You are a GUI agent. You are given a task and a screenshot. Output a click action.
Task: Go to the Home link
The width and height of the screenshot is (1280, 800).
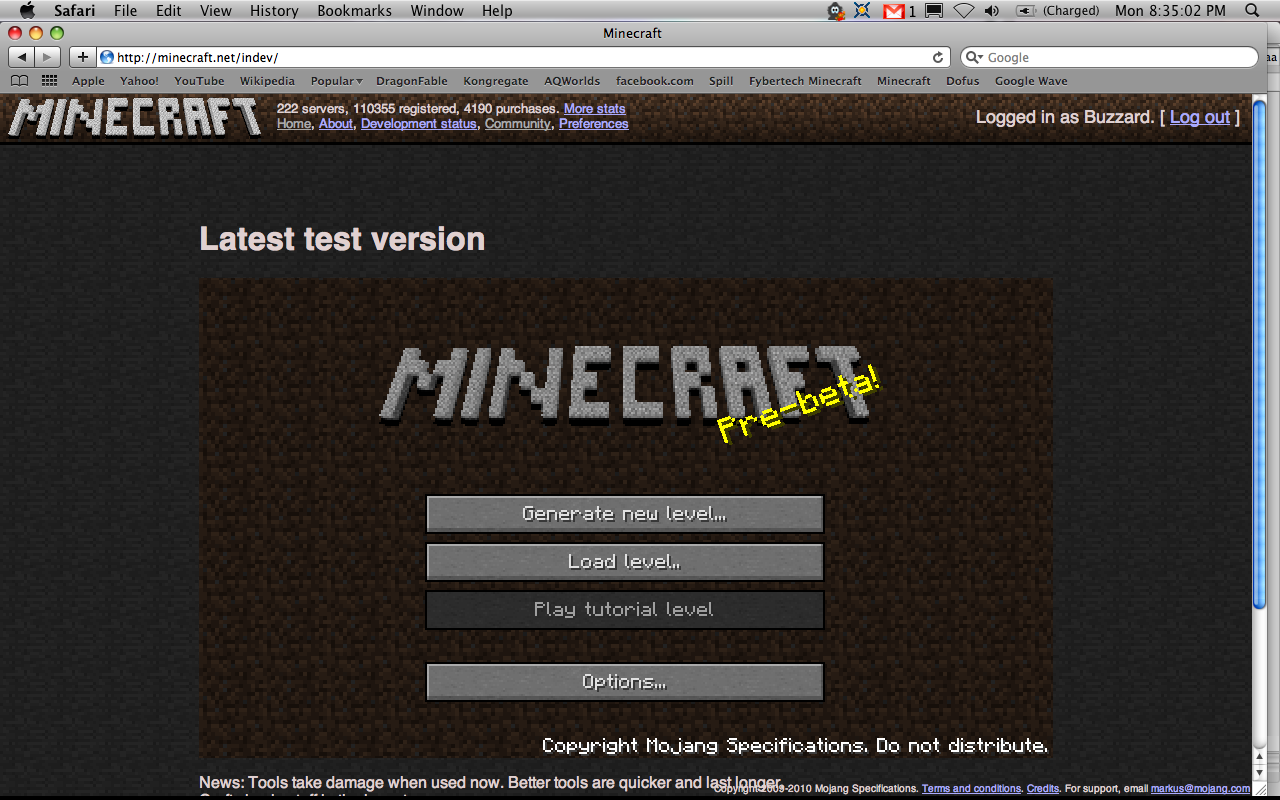[x=294, y=124]
